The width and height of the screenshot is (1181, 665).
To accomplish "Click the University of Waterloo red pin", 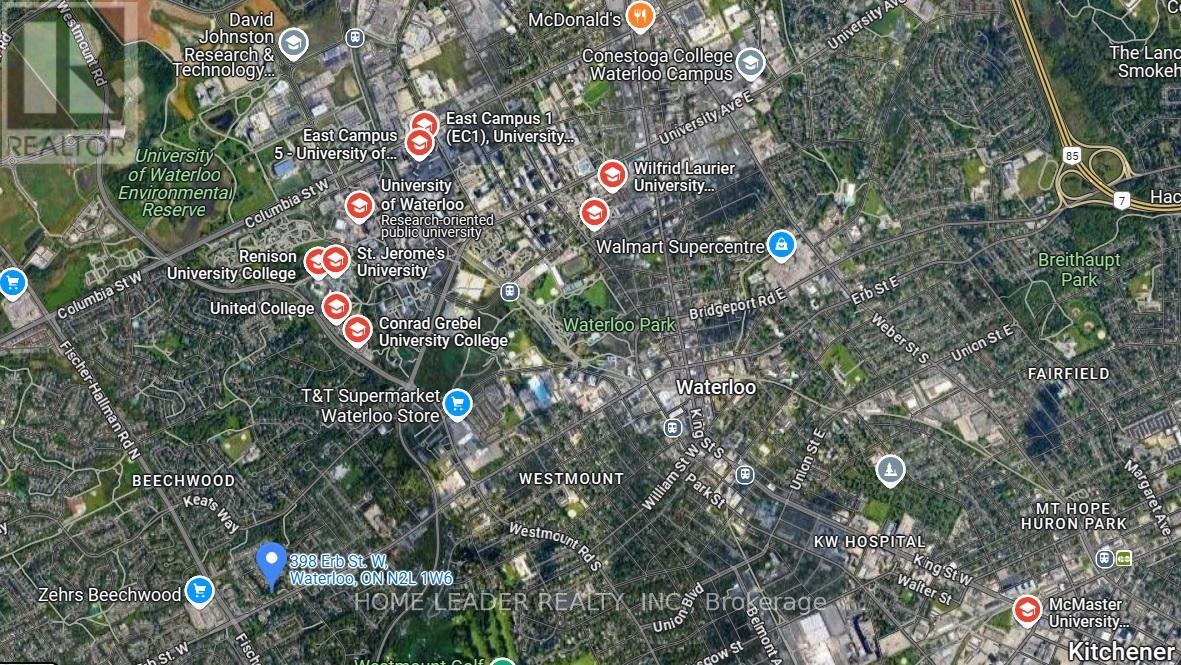I will pos(359,206).
